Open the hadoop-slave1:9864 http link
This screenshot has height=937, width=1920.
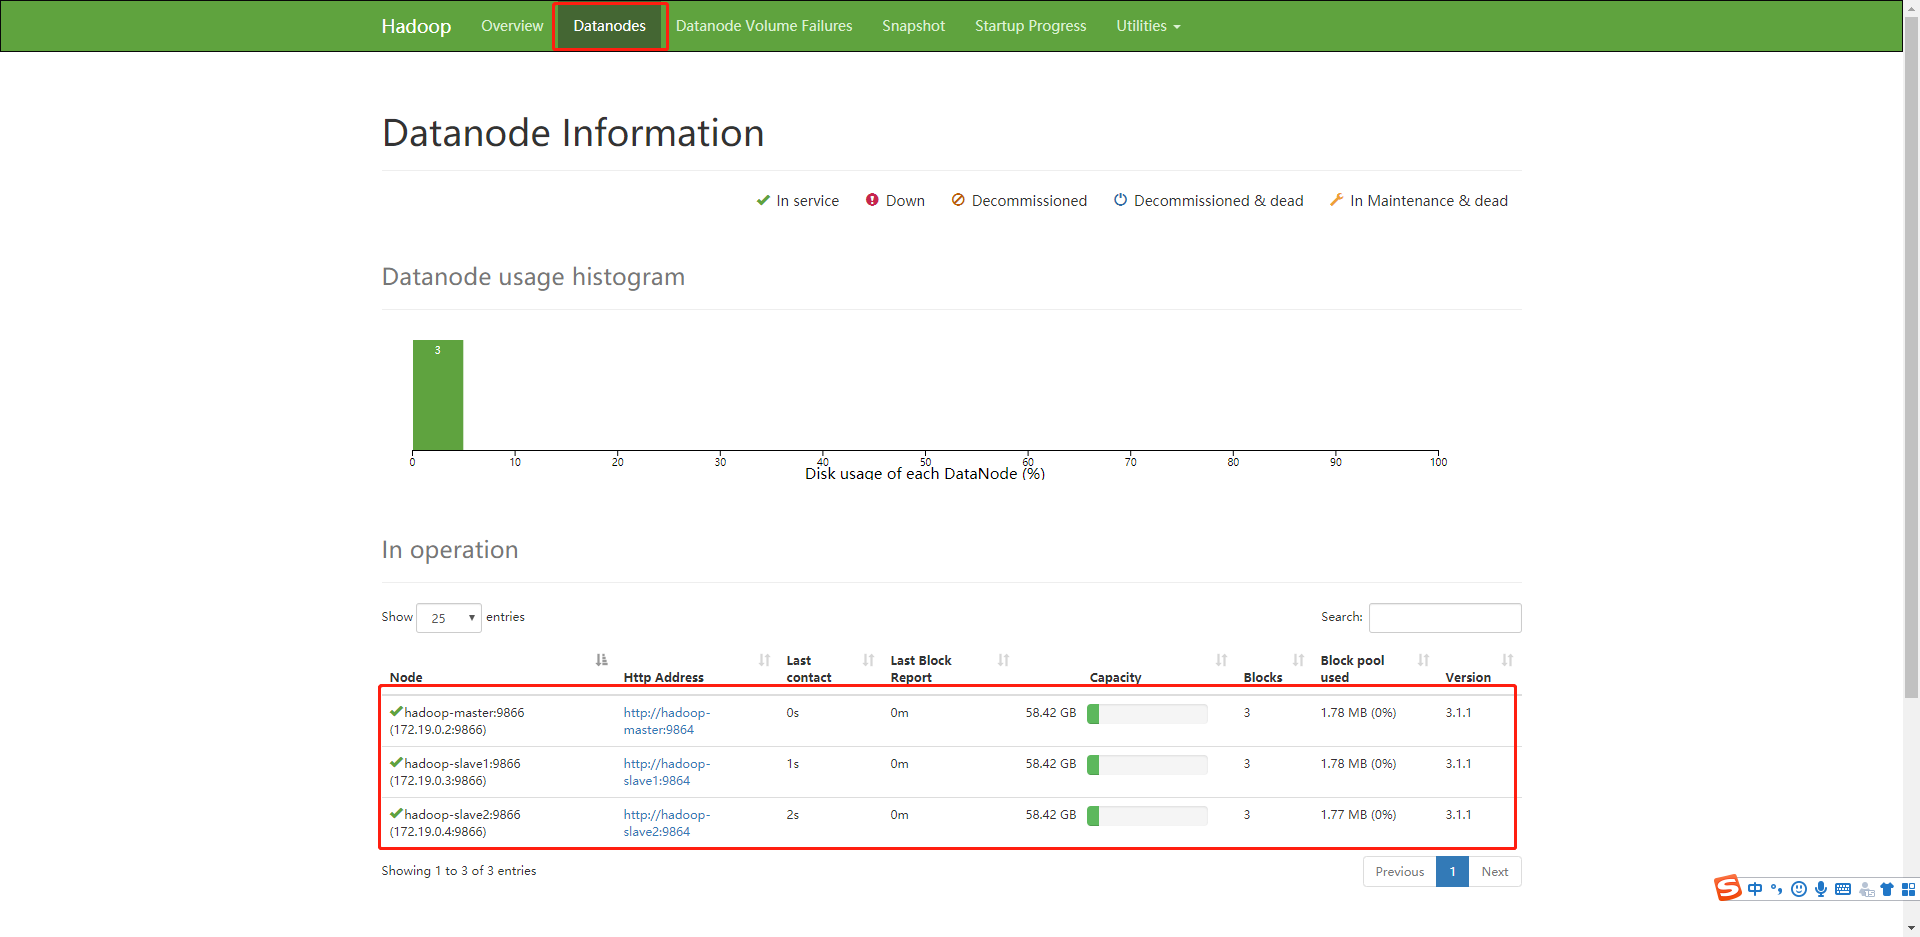pos(666,772)
